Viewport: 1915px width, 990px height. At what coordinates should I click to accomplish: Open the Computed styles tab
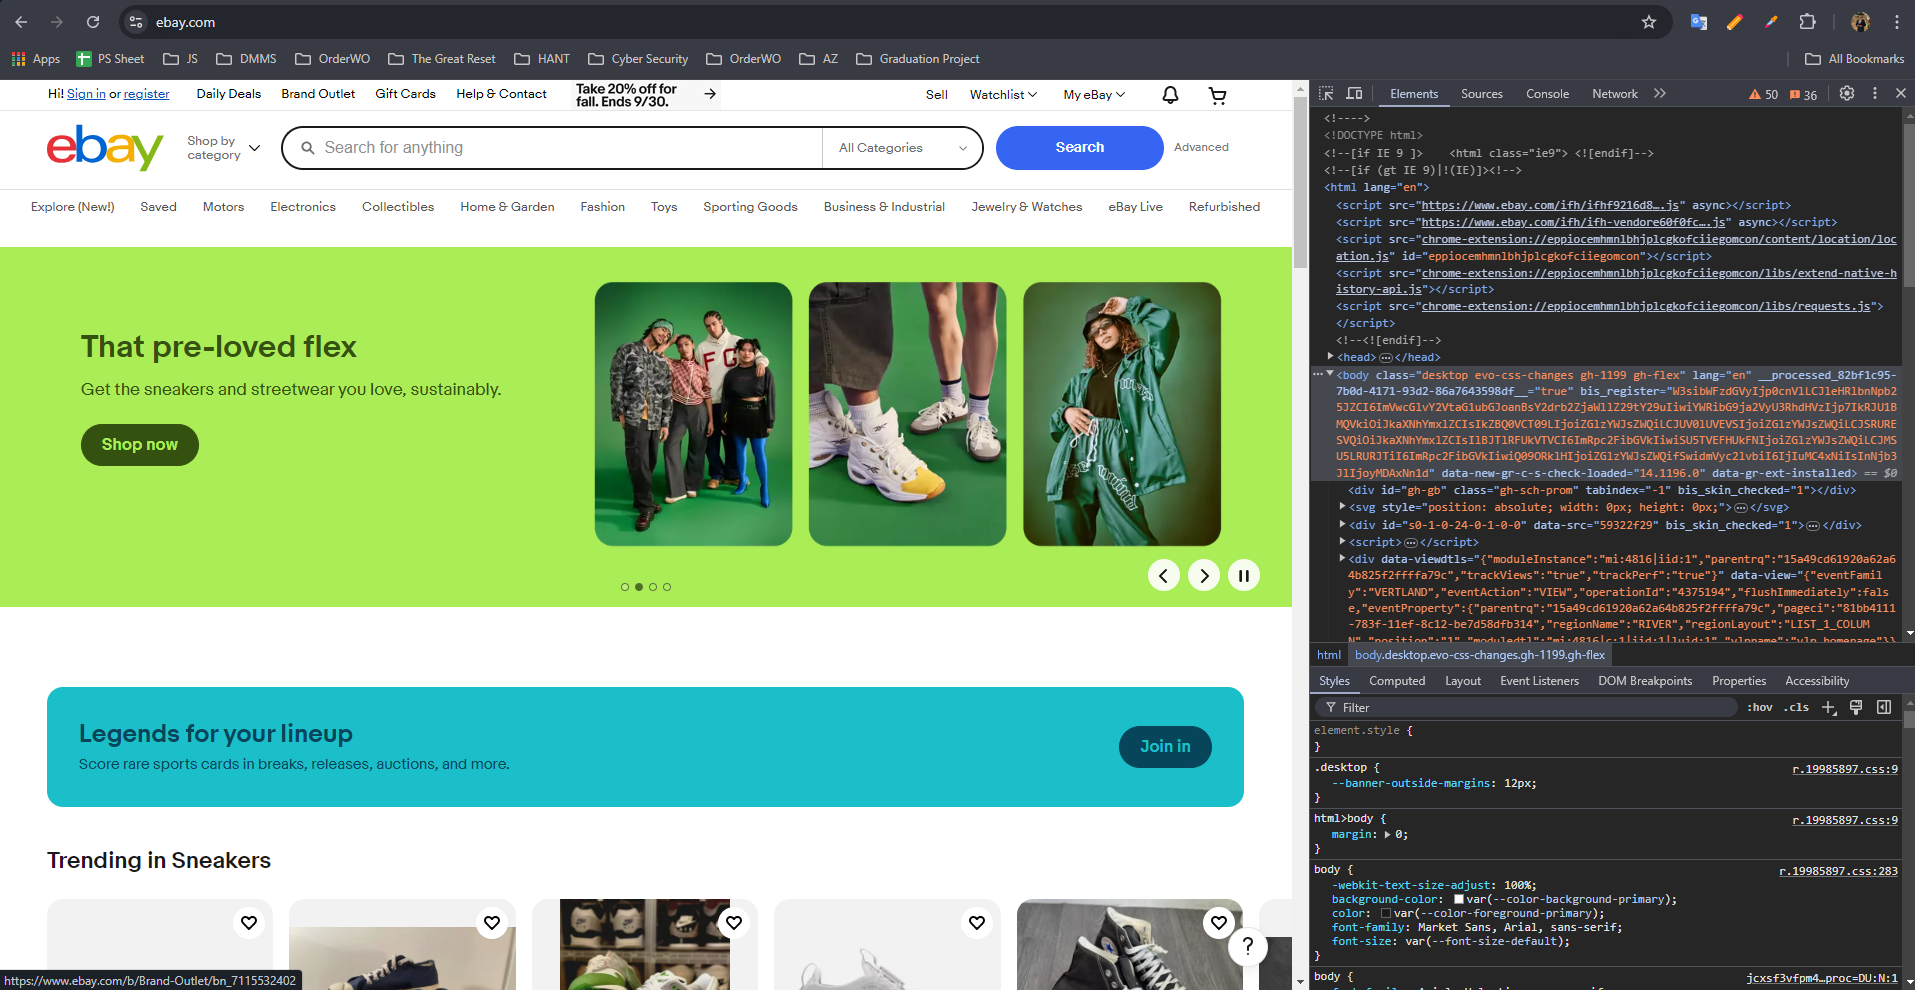1396,681
